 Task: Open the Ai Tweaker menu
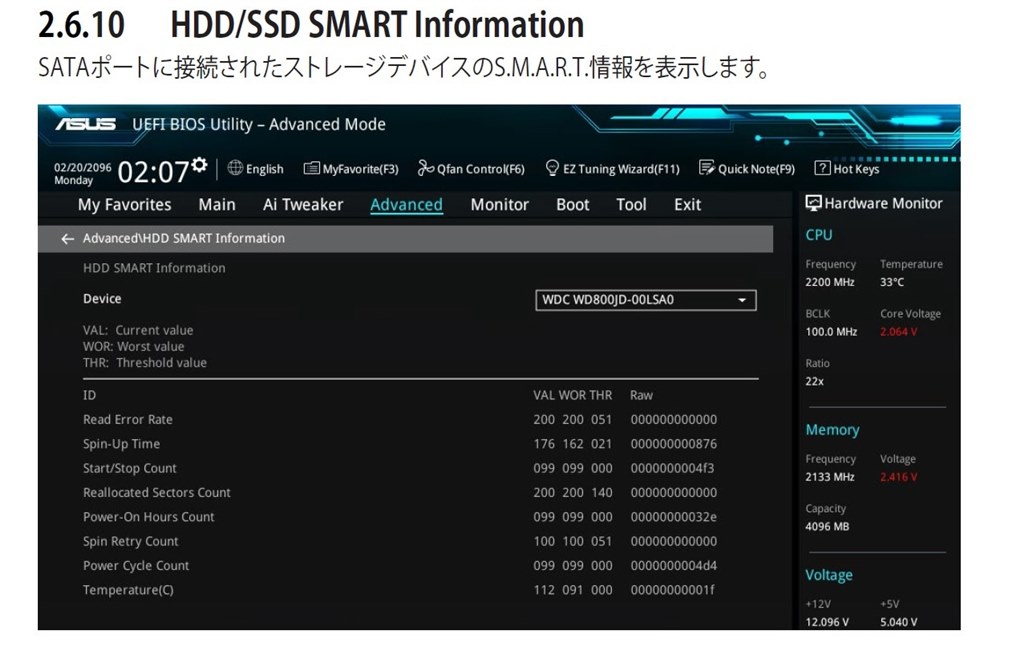pos(303,204)
